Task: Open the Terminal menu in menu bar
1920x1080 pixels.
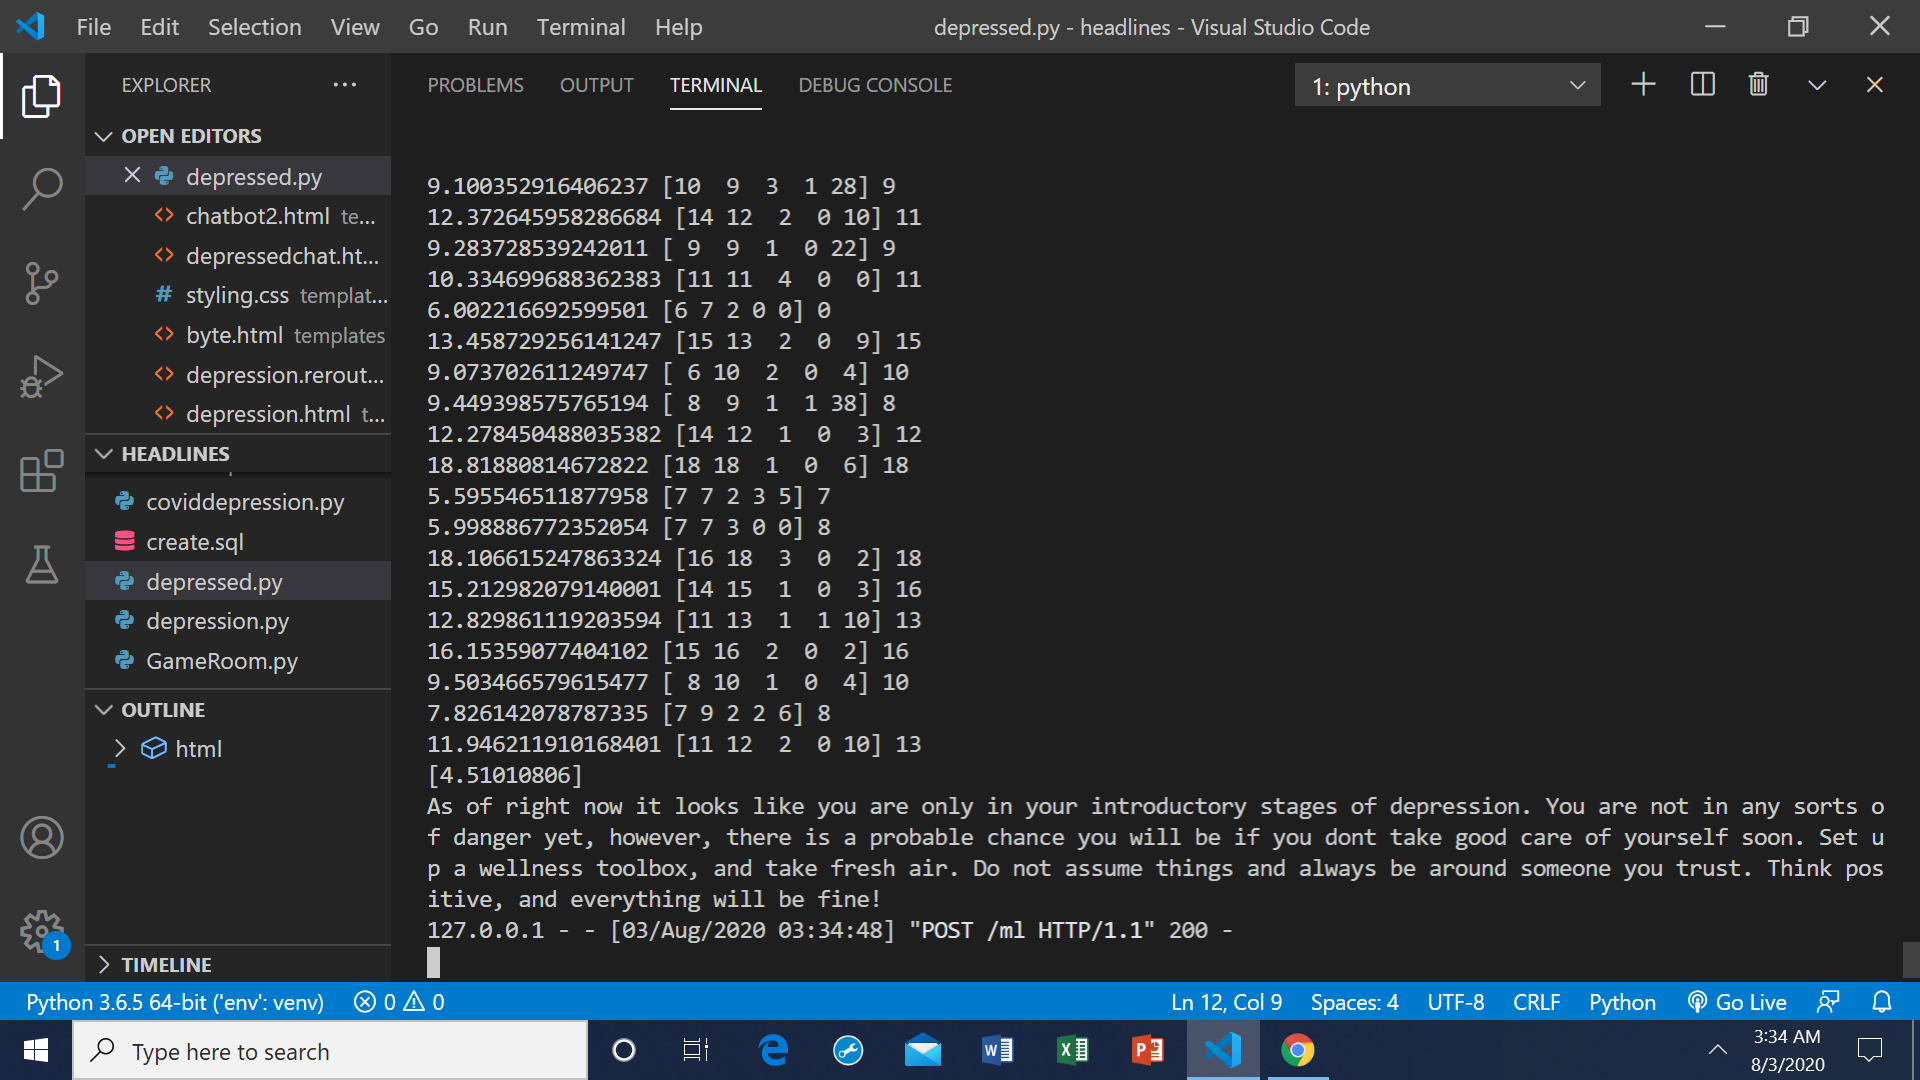Action: [580, 27]
